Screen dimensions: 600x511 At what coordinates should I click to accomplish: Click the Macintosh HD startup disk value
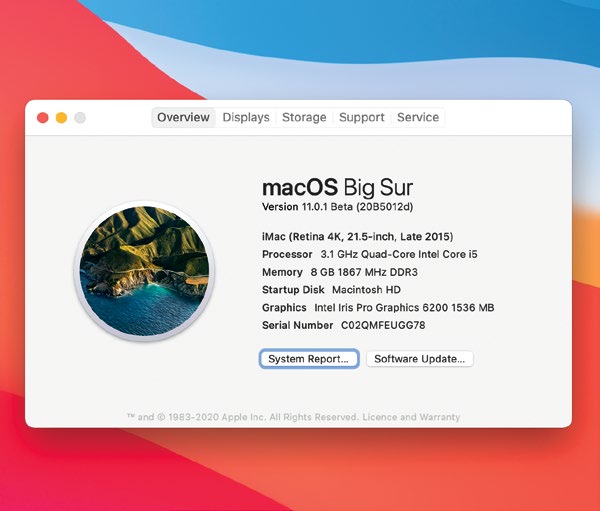[x=366, y=290]
